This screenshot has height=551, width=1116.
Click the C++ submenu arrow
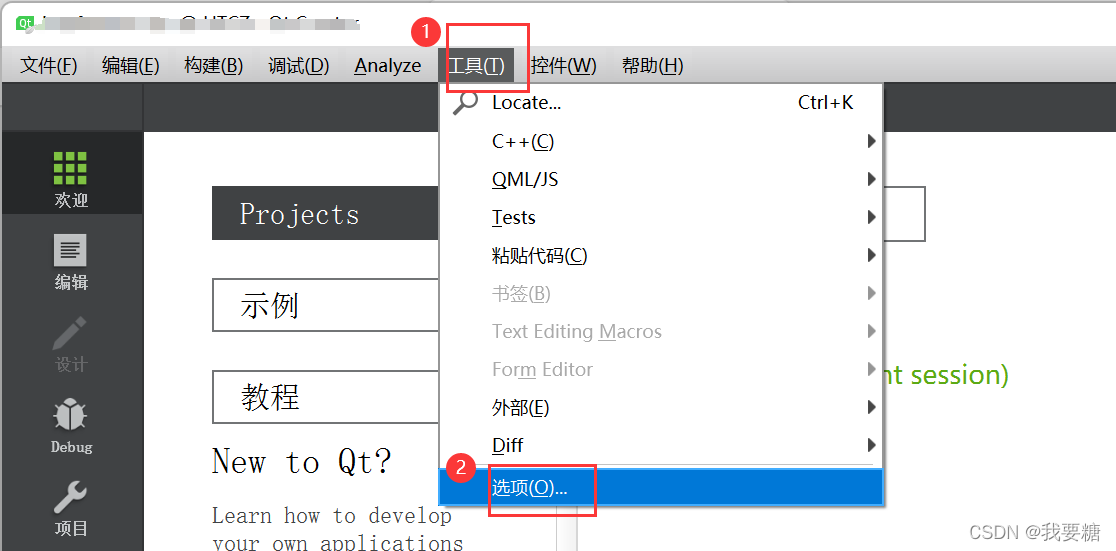[x=871, y=142]
